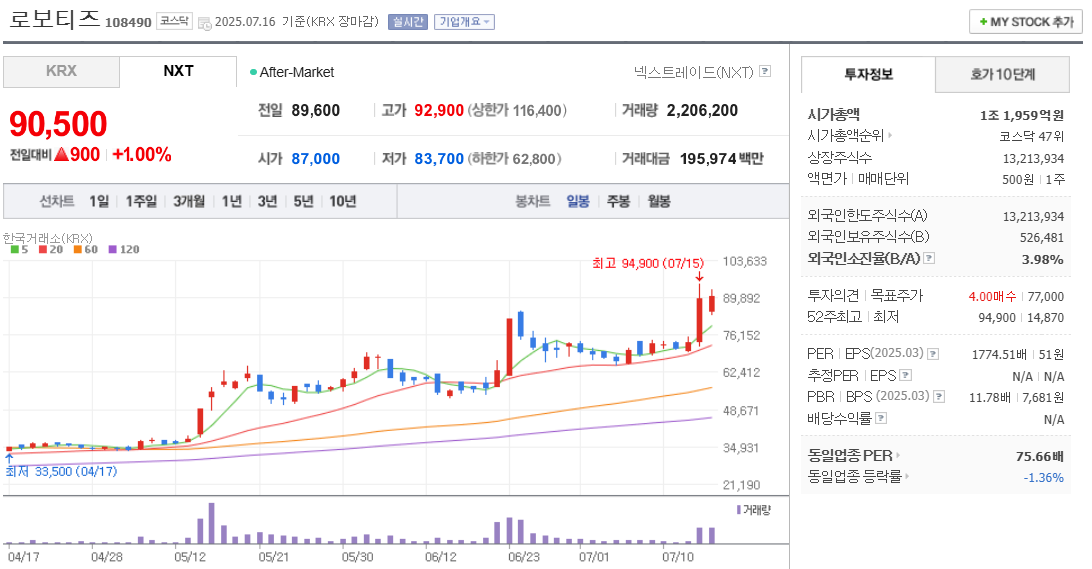Click the 외국인소진율 value 3.98%
This screenshot has height=569, width=1092.
pos(1043,259)
